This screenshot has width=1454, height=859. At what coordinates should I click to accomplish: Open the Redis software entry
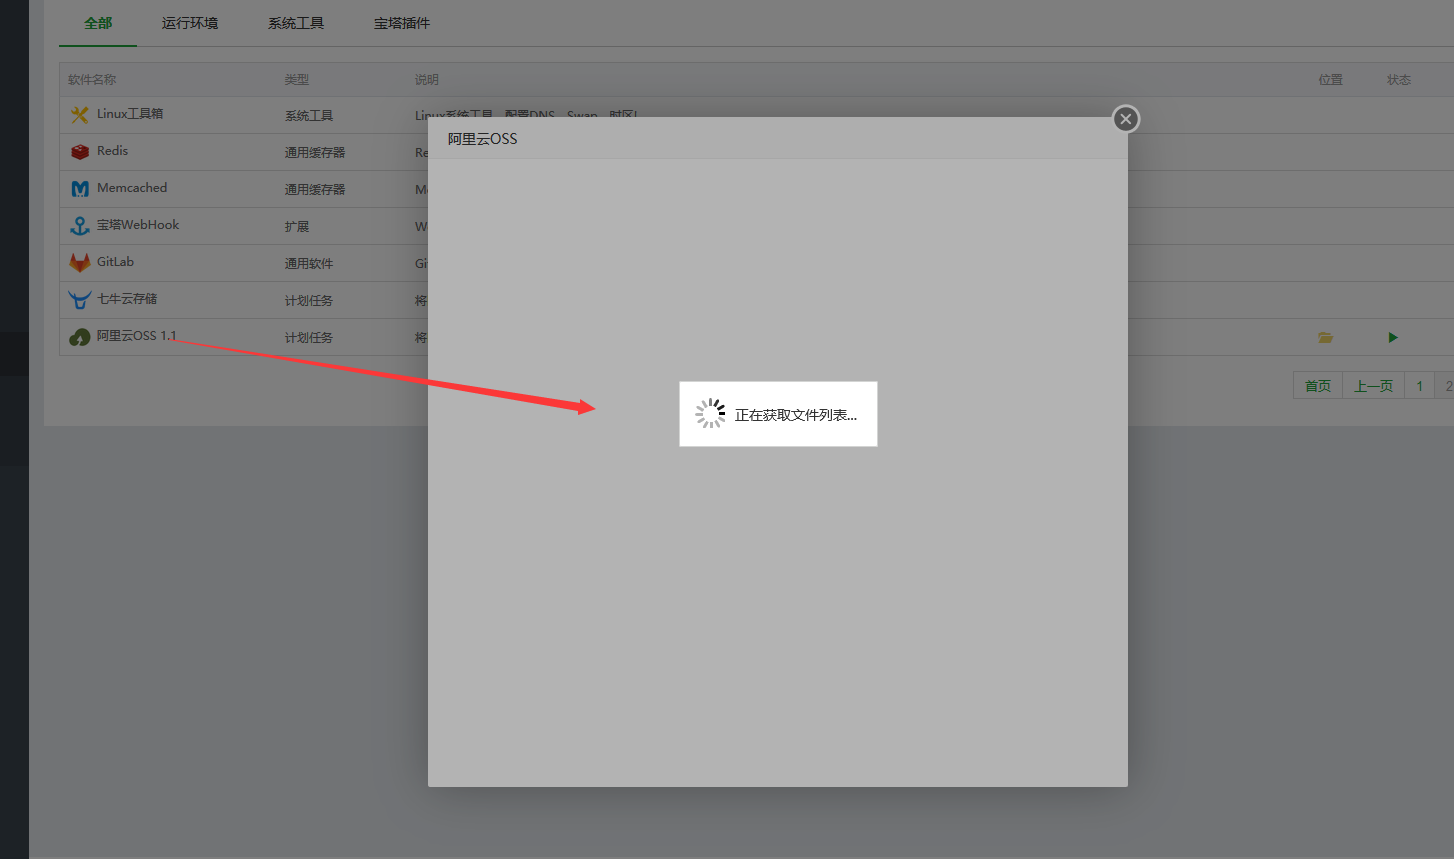click(112, 151)
